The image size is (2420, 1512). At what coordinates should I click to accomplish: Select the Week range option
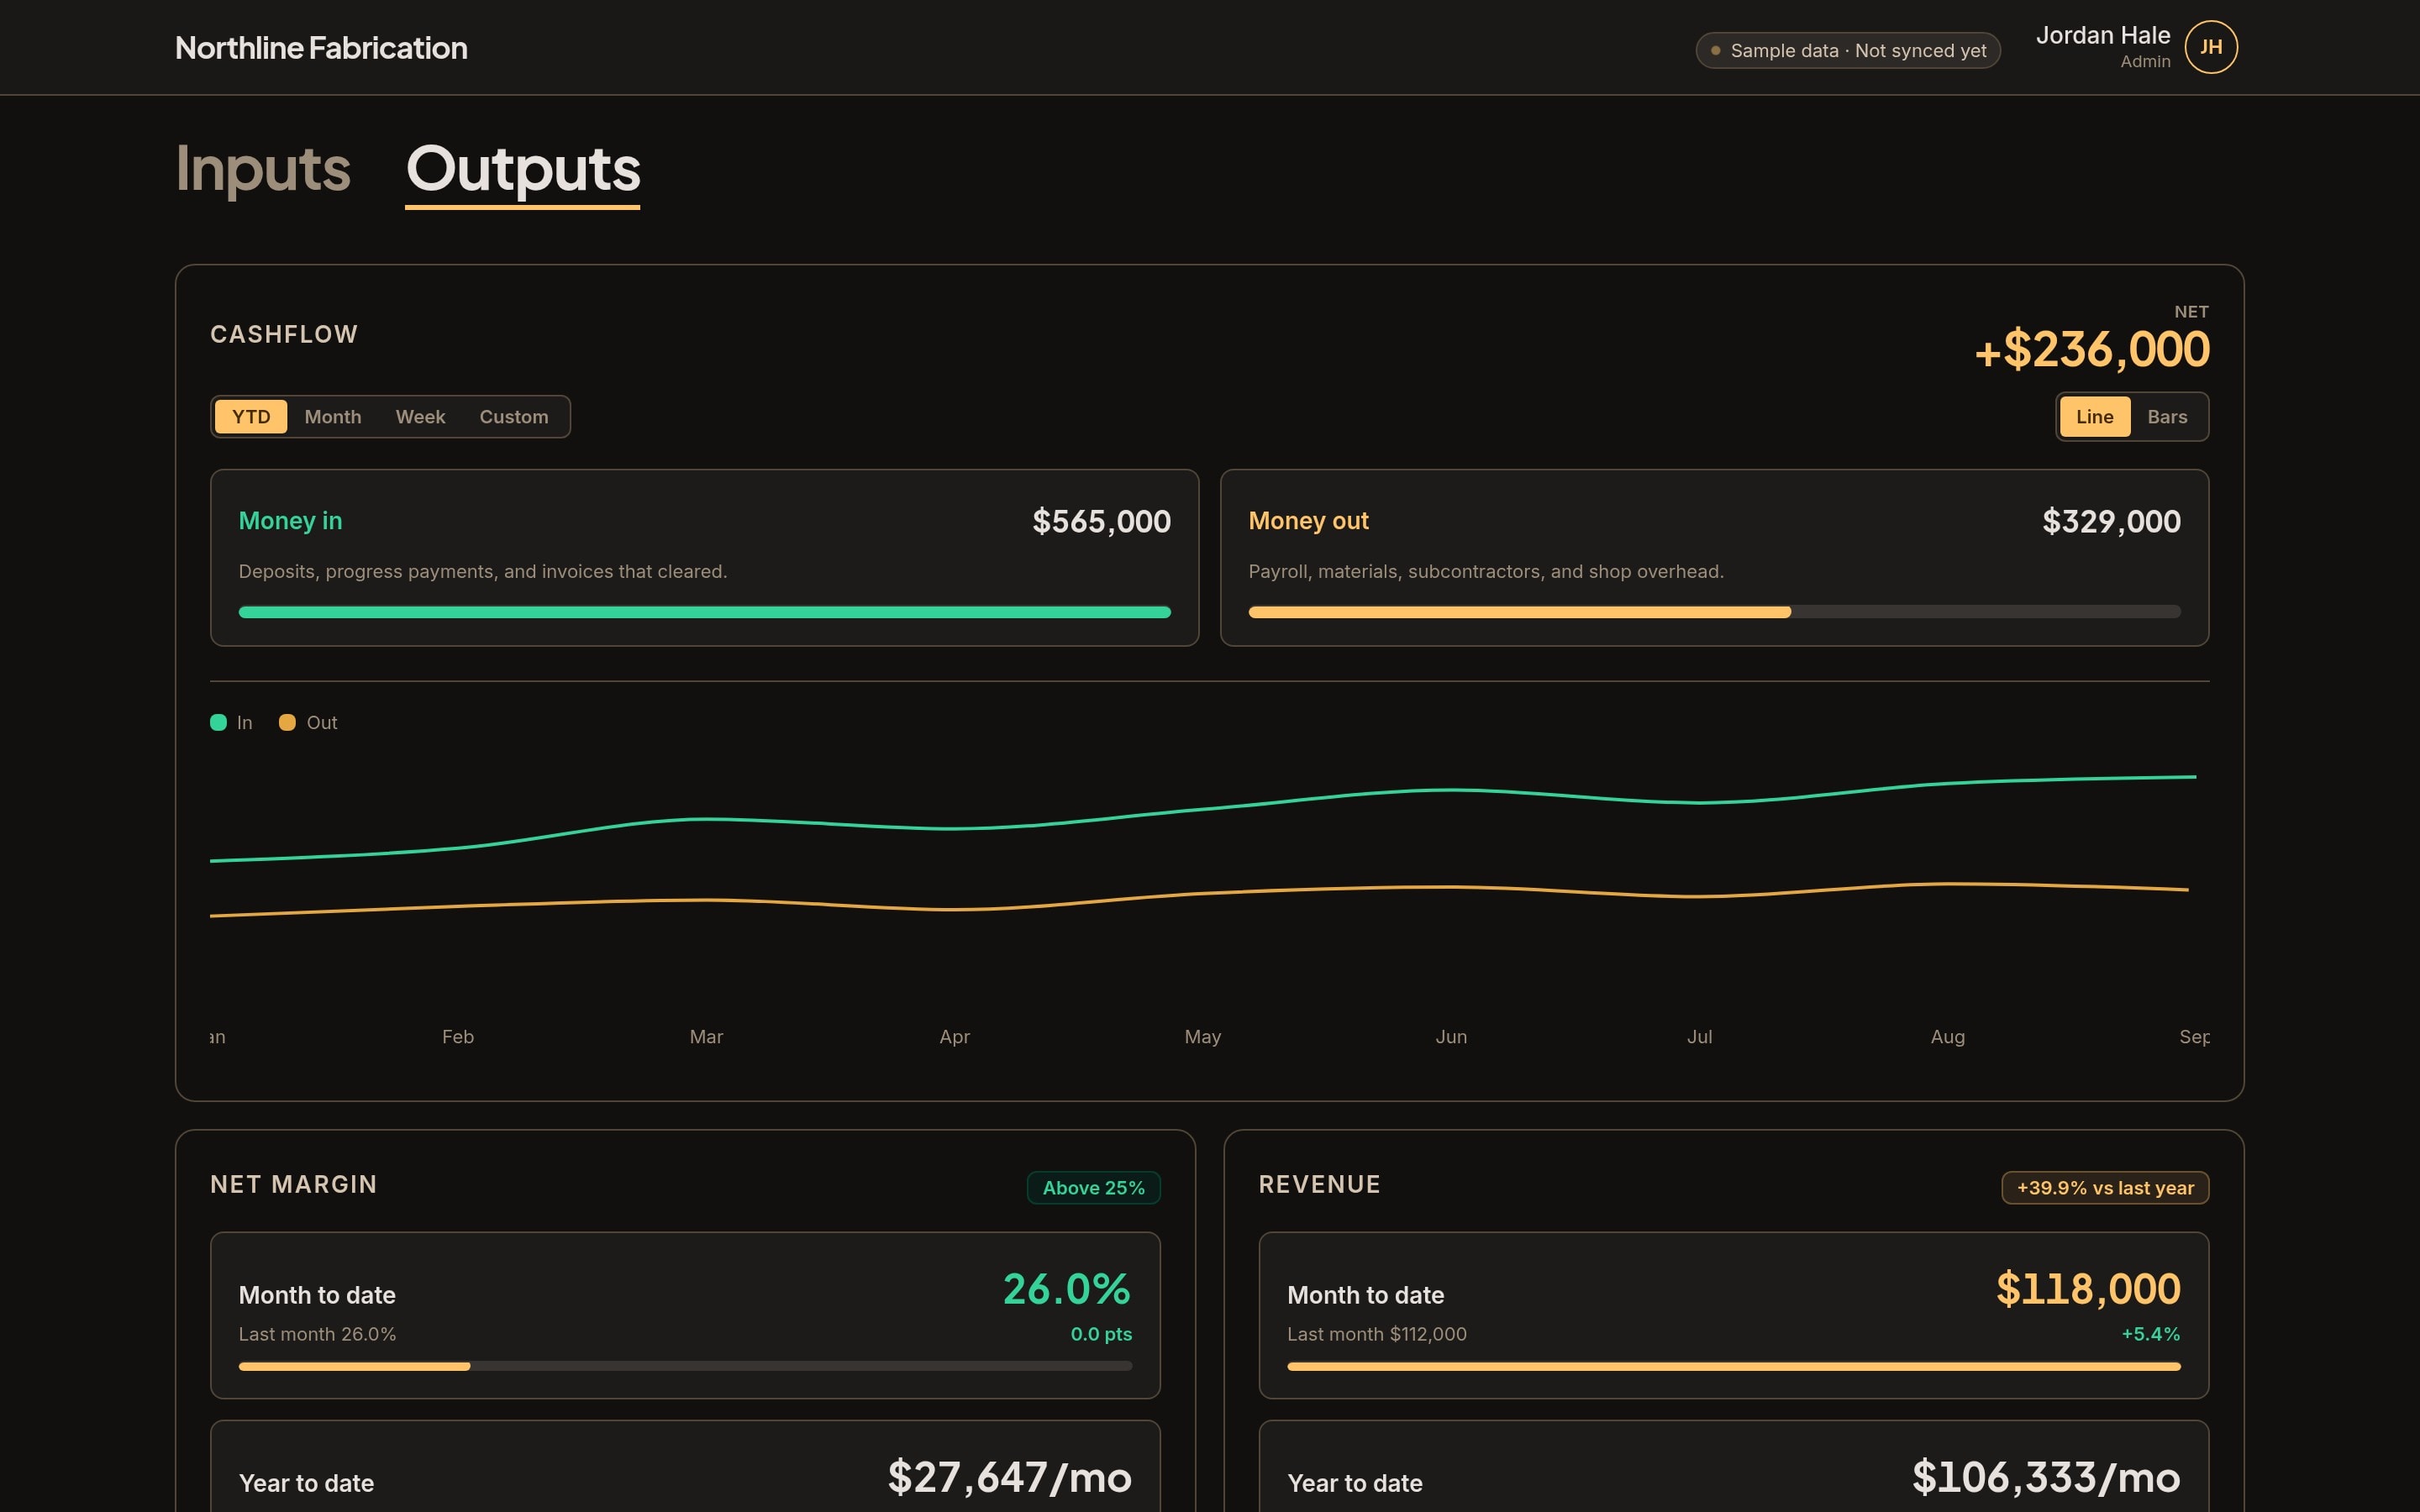420,416
